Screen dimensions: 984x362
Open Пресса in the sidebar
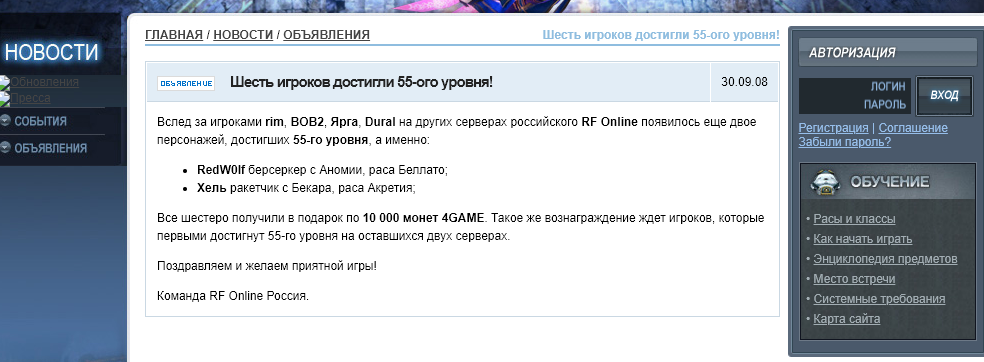coord(31,98)
